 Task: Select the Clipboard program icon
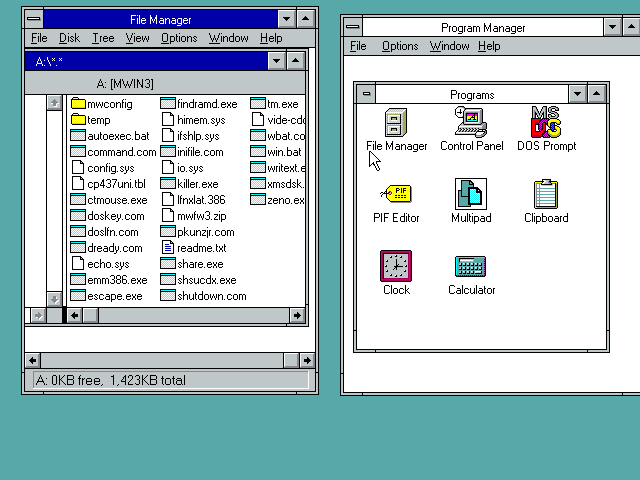click(546, 194)
